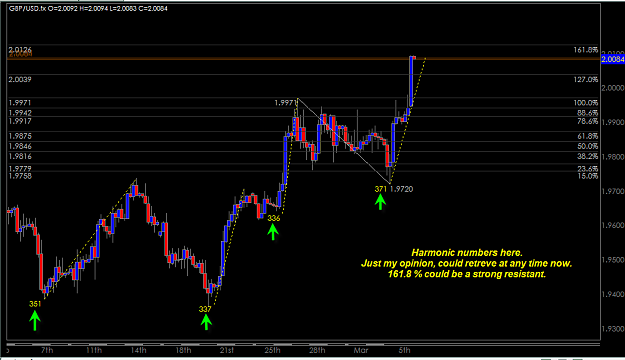
Task: Click the 18th date label
Action: pos(183,350)
